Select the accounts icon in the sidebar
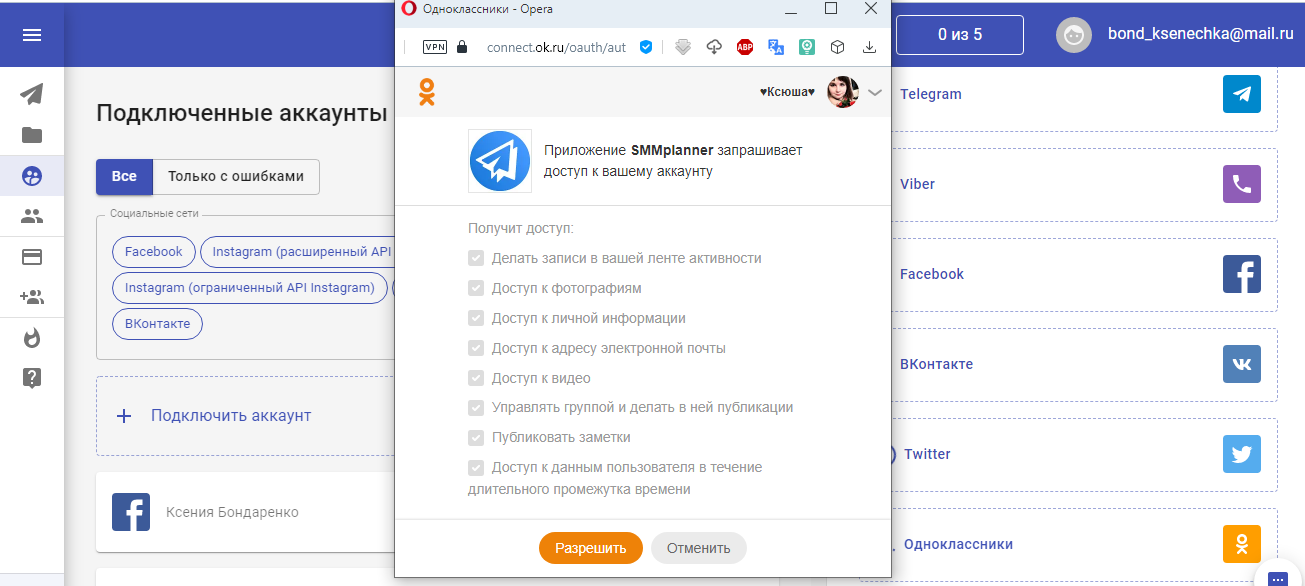Screen dimensions: 1305x586 pyautogui.click(x=32, y=176)
